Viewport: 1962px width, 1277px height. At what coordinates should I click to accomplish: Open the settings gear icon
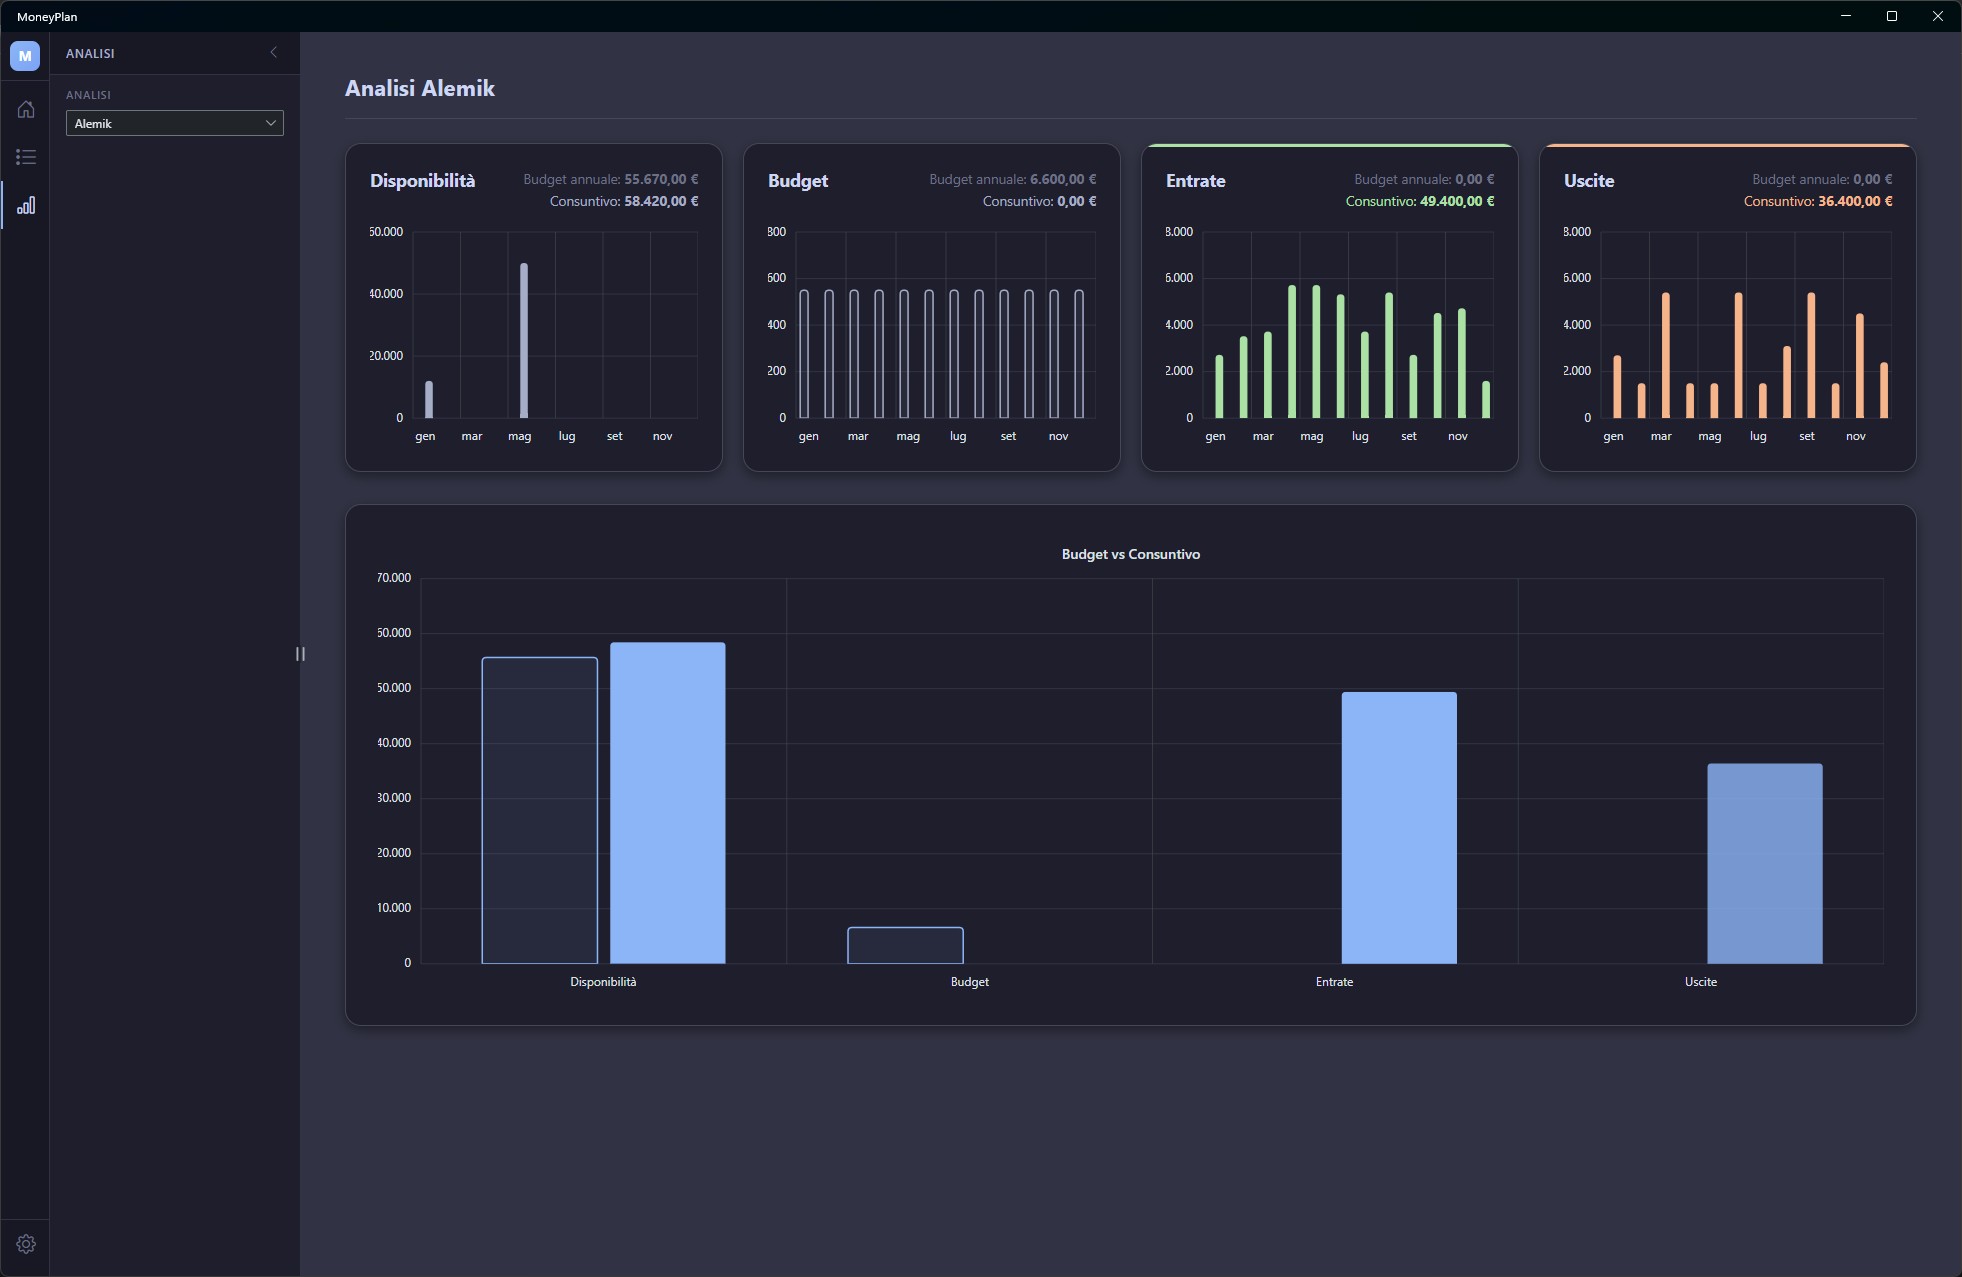tap(26, 1244)
